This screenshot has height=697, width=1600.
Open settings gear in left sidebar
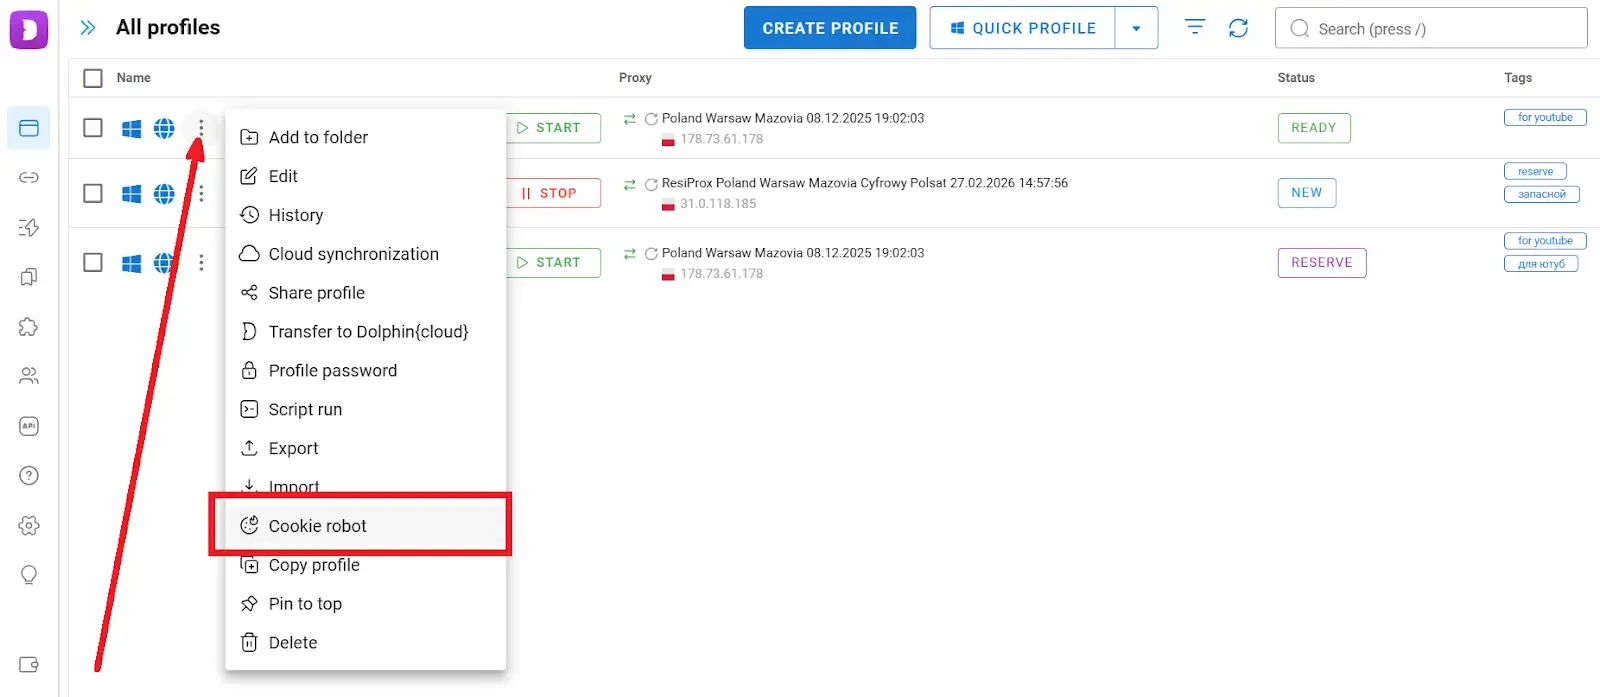pyautogui.click(x=29, y=525)
